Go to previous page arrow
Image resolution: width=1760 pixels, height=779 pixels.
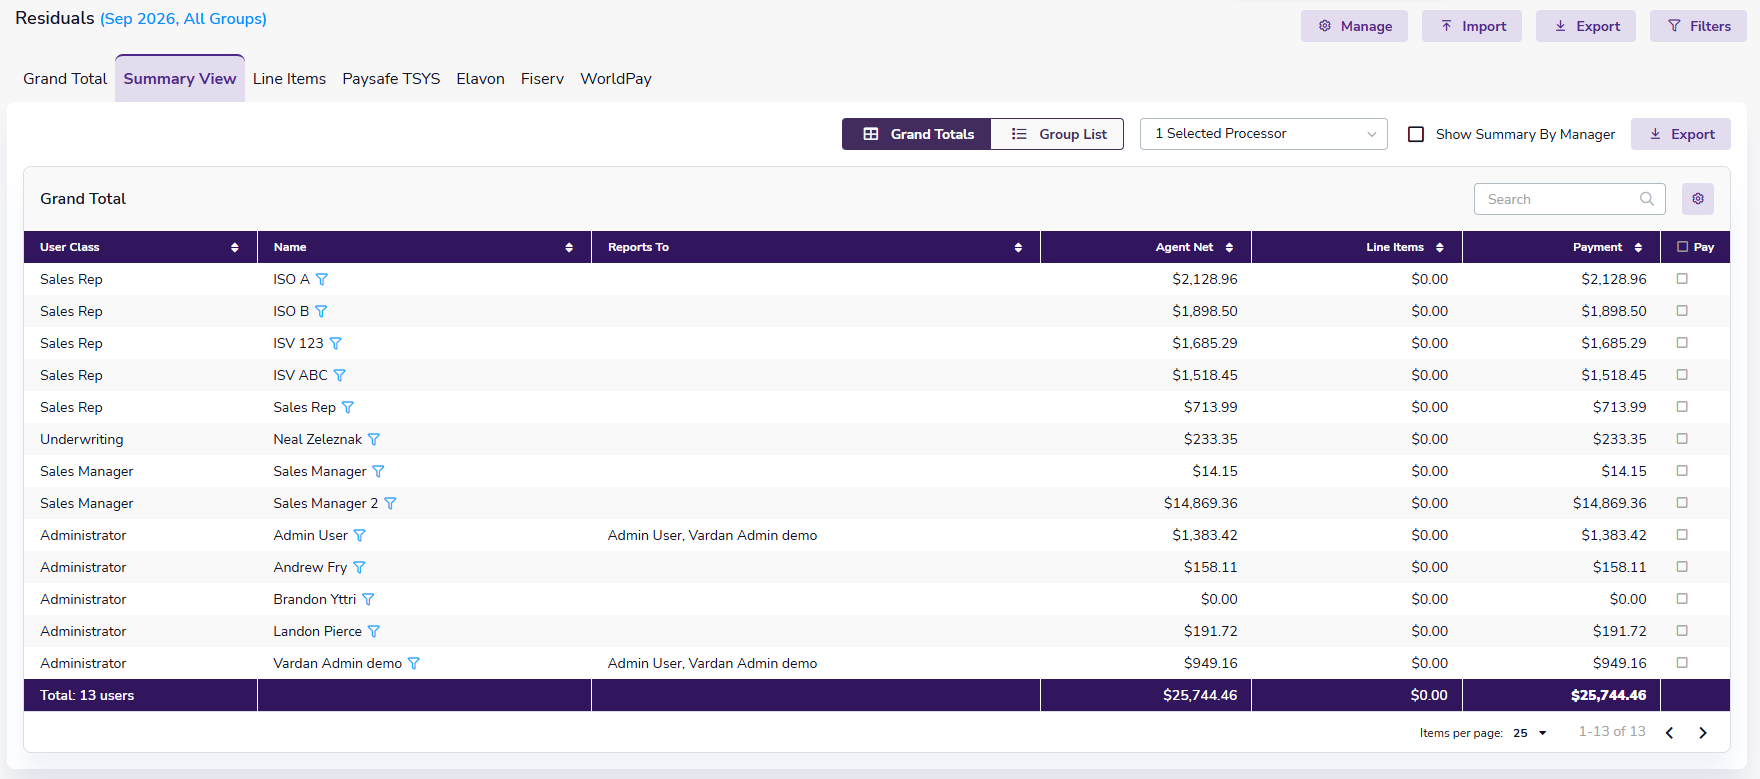[x=1669, y=733]
